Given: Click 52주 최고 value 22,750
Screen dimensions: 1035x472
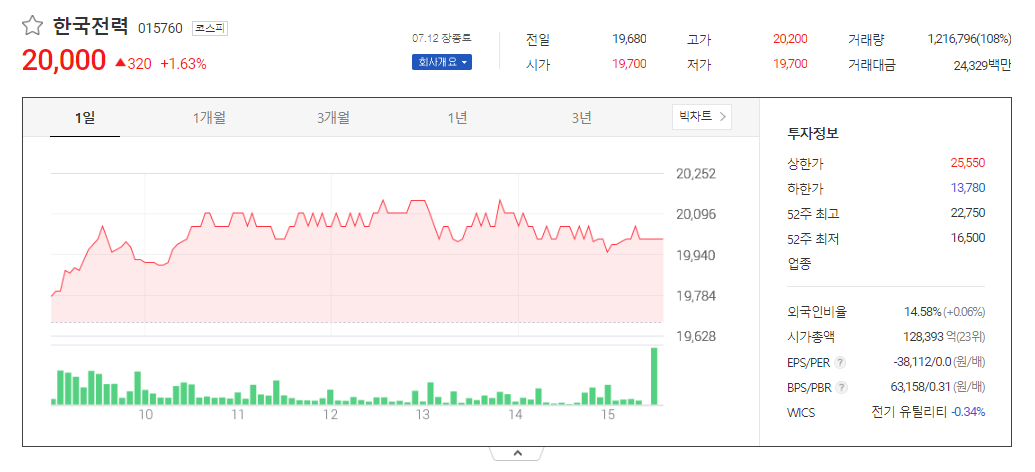Looking at the screenshot, I should [968, 213].
